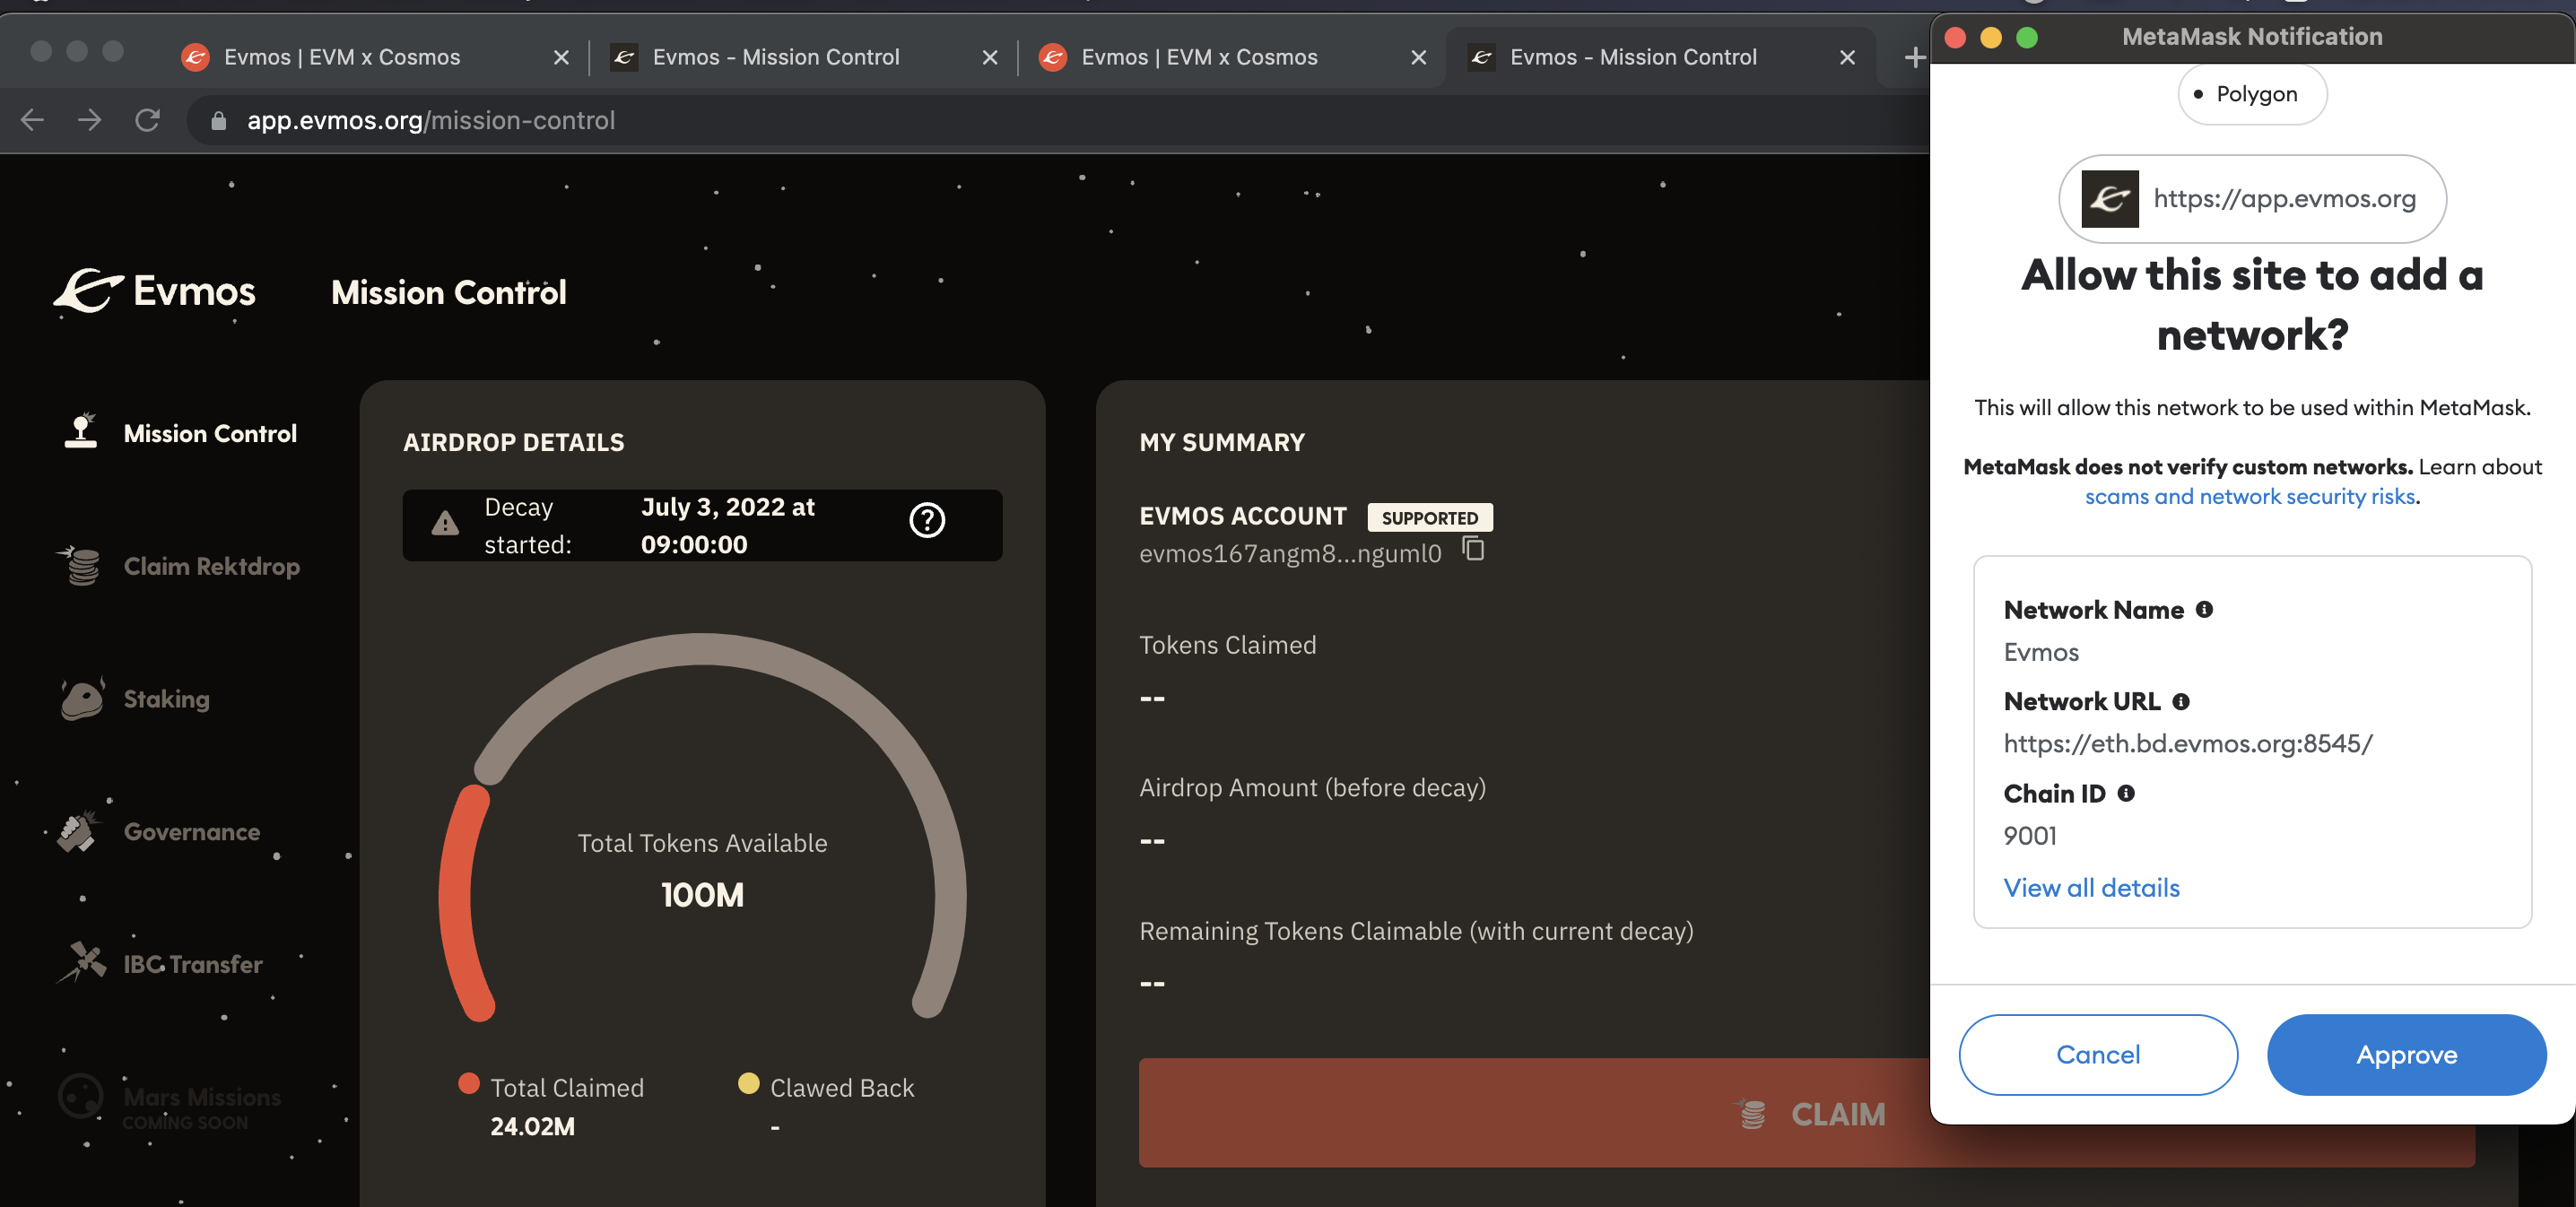The image size is (2576, 1207).
Task: Open Claim Rektdrop page
Action: (212, 566)
